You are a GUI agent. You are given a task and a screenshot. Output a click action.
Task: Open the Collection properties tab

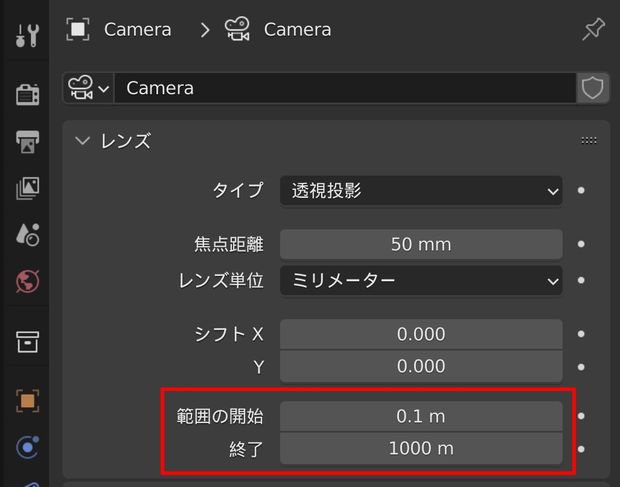click(27, 342)
